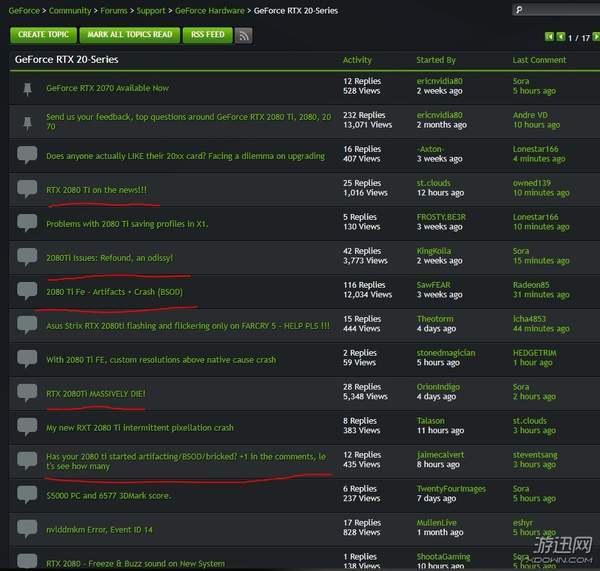Open topic Problems with 2080 Ti saving profiles

pyautogui.click(x=127, y=224)
